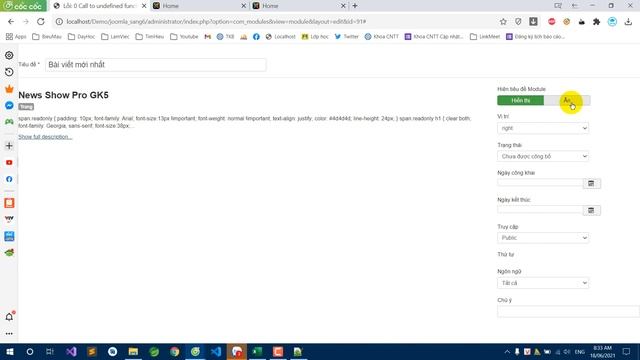Open Facebook shortcut in the sidebar

[x=9, y=179]
